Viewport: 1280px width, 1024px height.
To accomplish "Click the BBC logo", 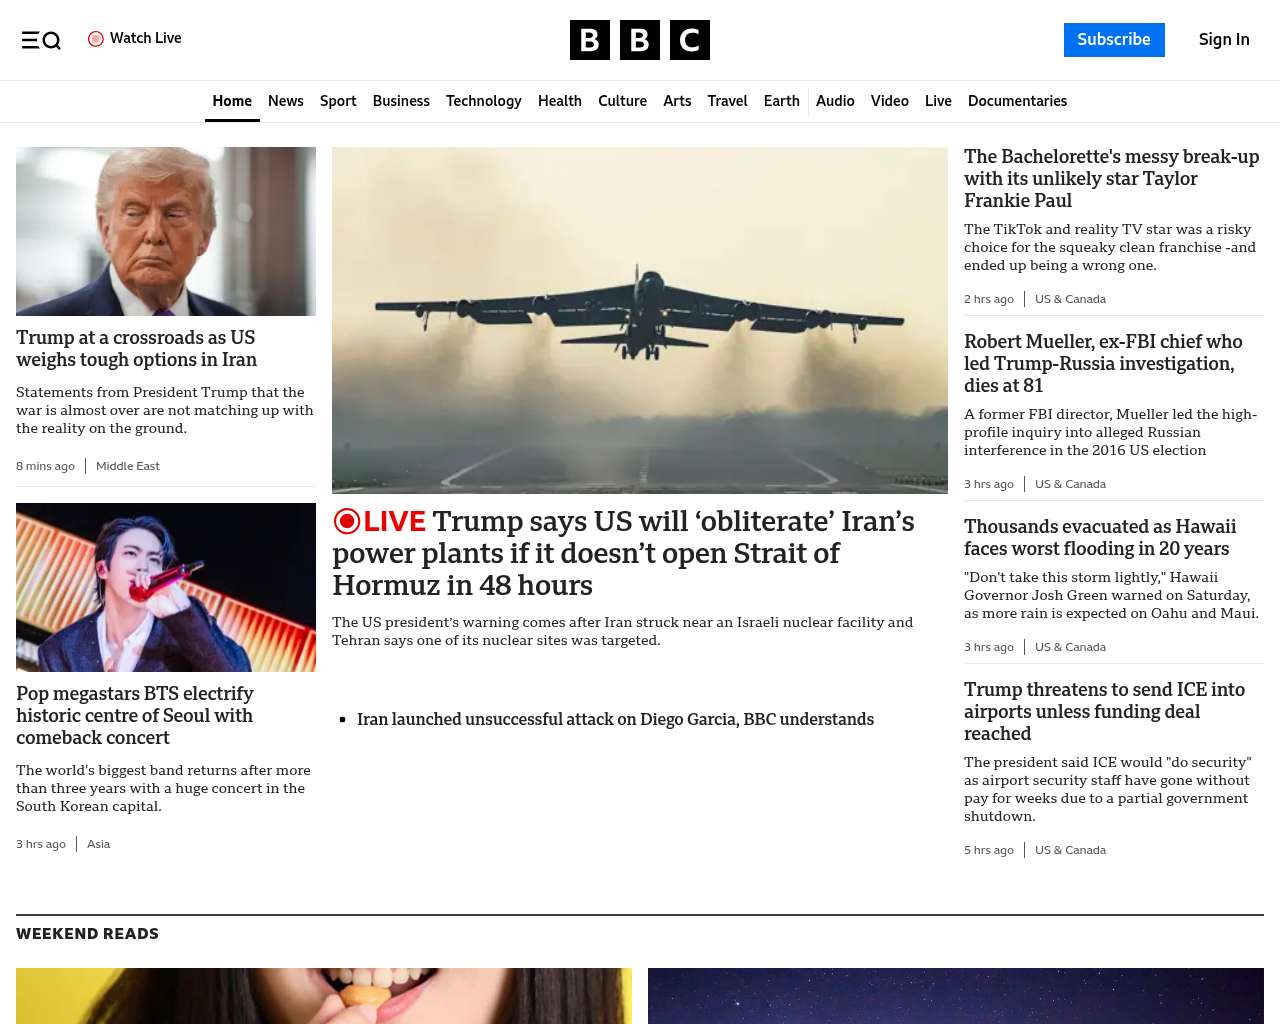I will click(640, 40).
